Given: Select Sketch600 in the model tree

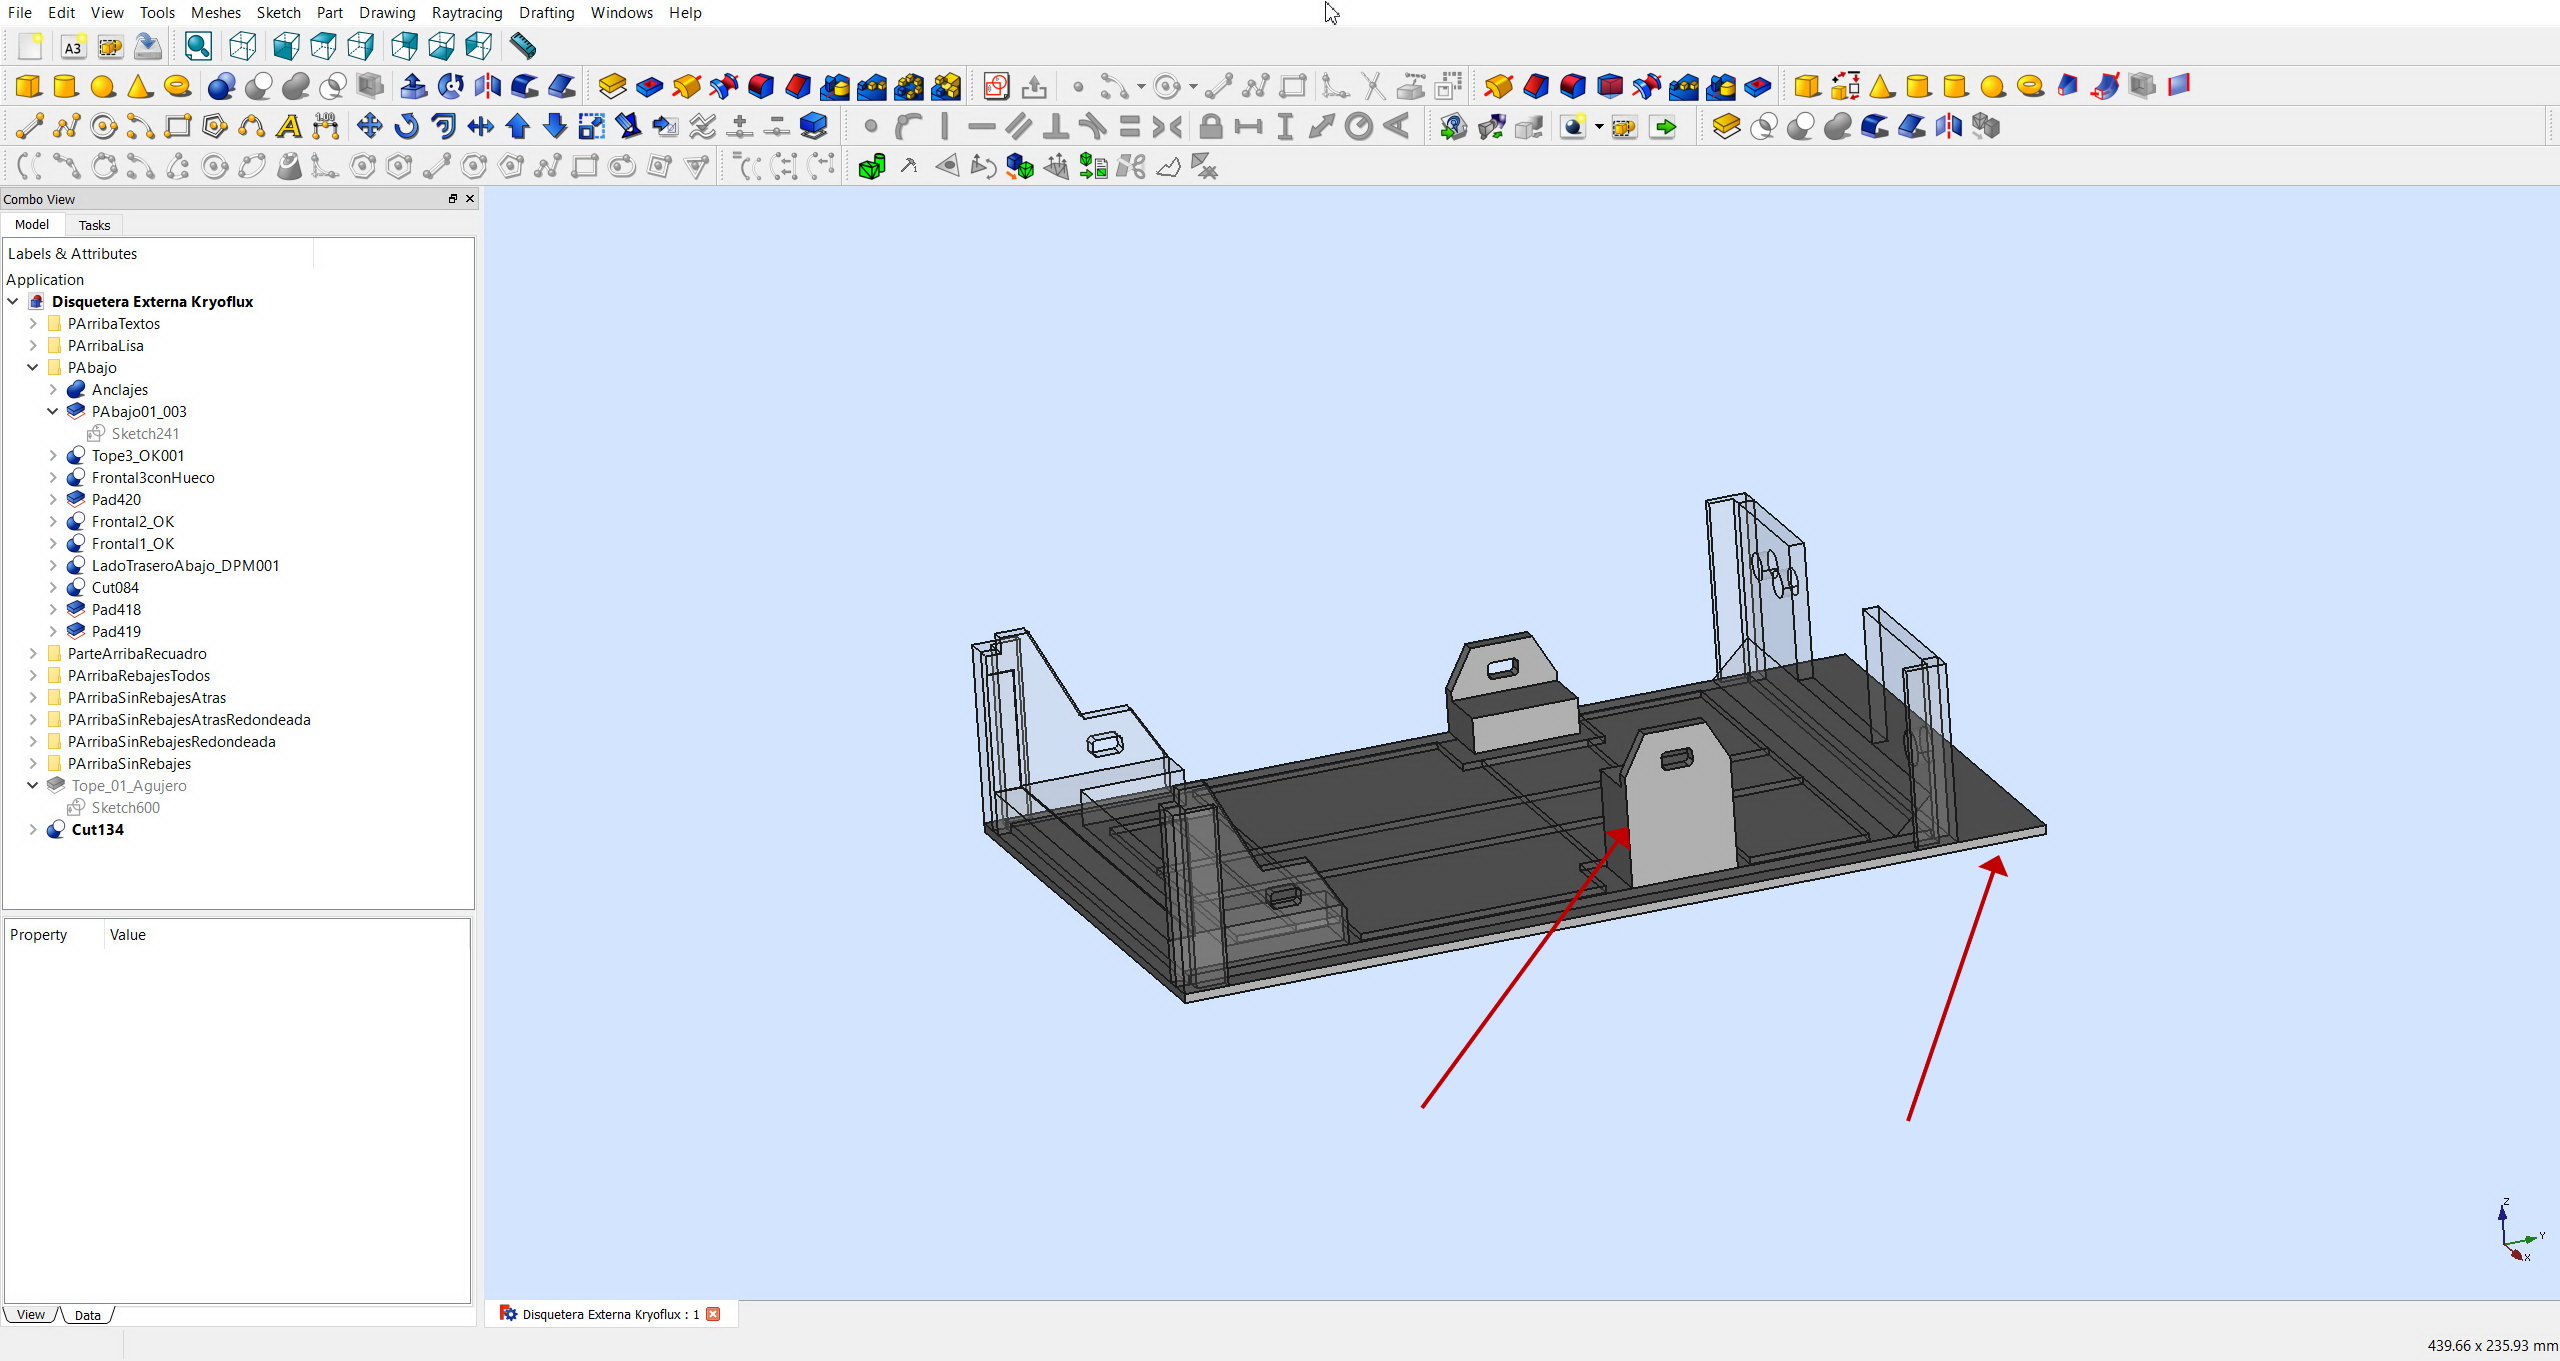Looking at the screenshot, I should (125, 807).
